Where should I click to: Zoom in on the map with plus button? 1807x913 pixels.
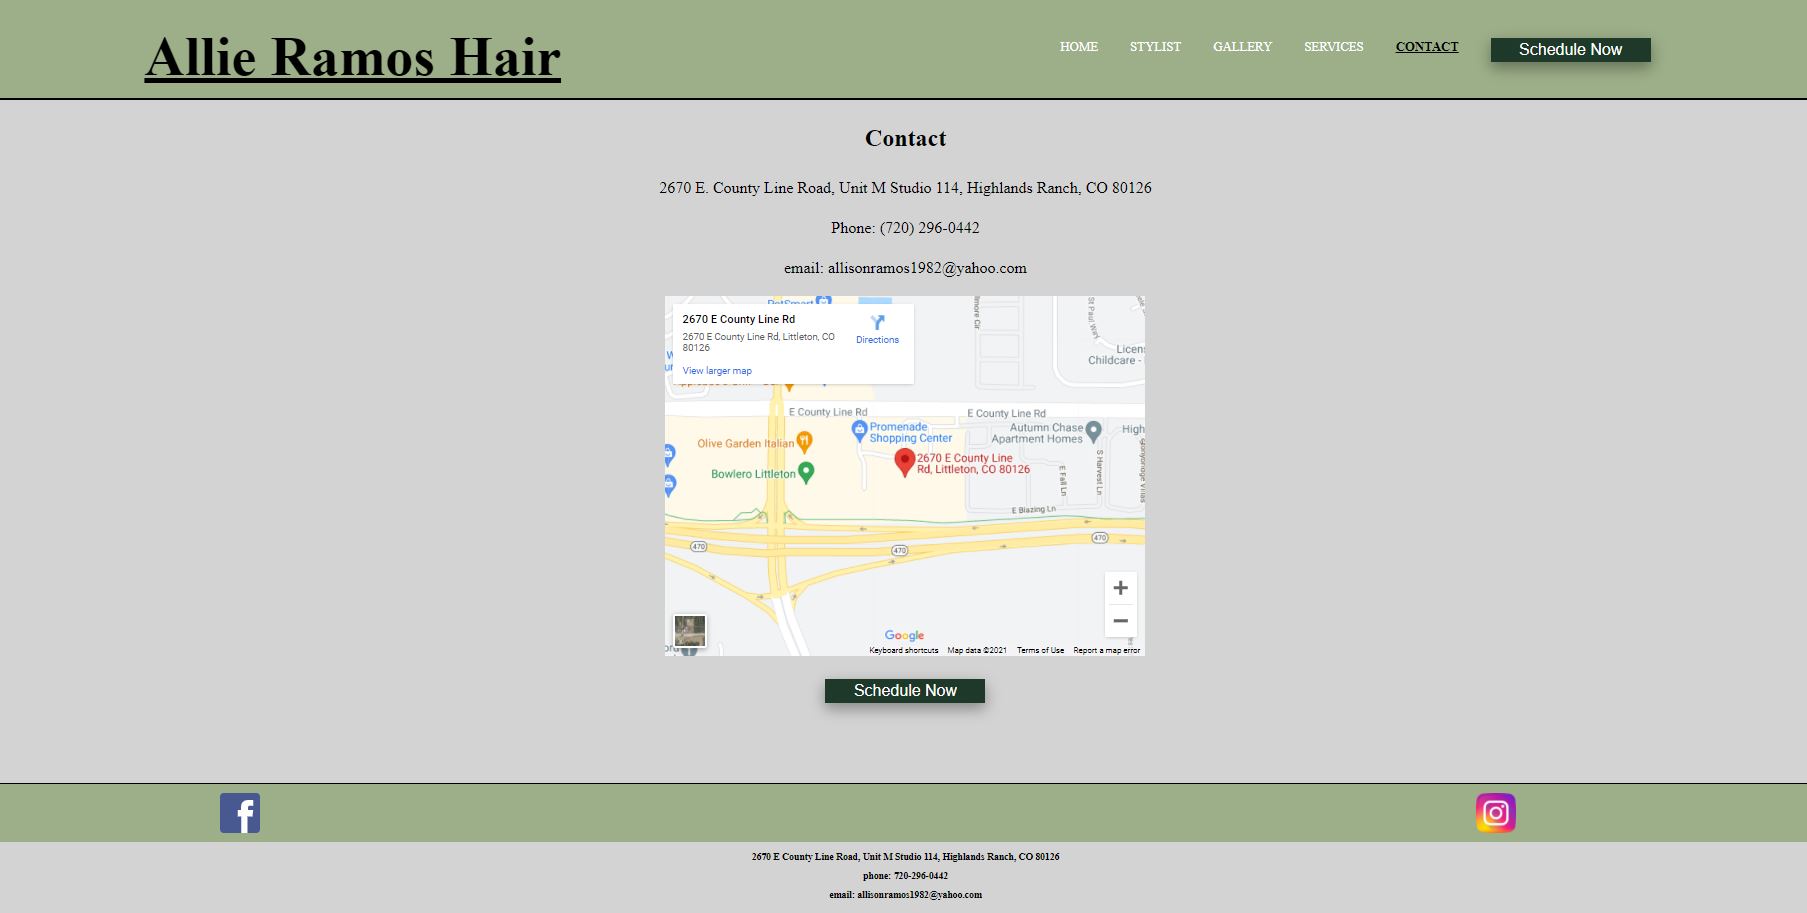(1120, 587)
